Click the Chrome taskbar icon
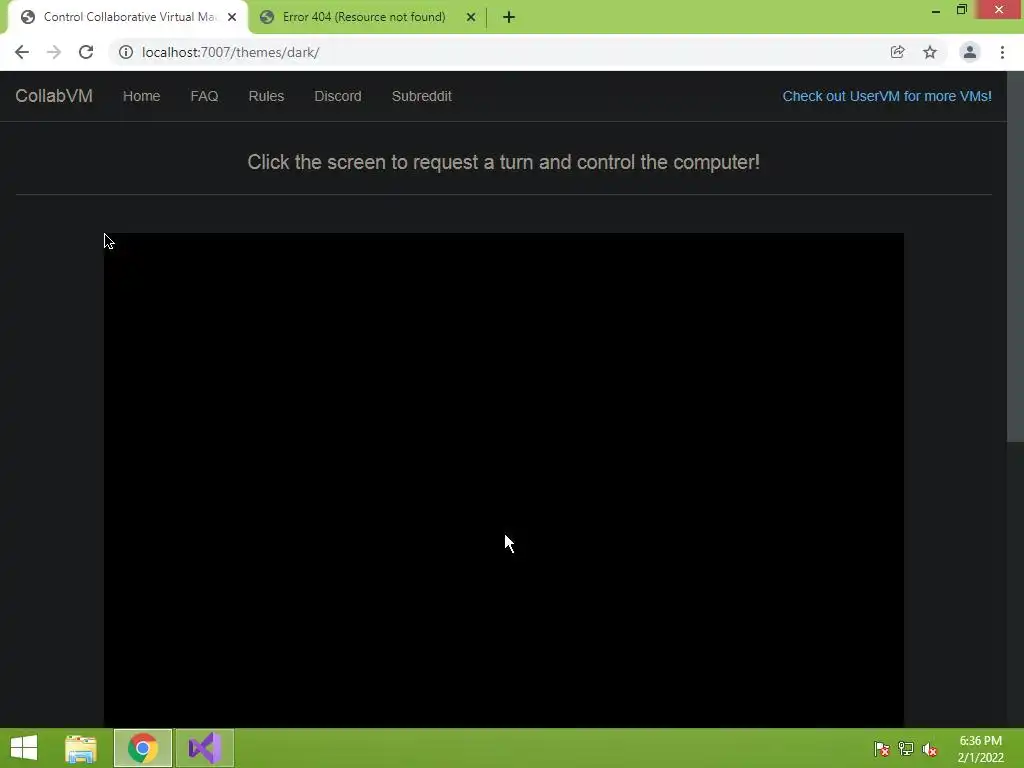The width and height of the screenshot is (1024, 768). 143,748
